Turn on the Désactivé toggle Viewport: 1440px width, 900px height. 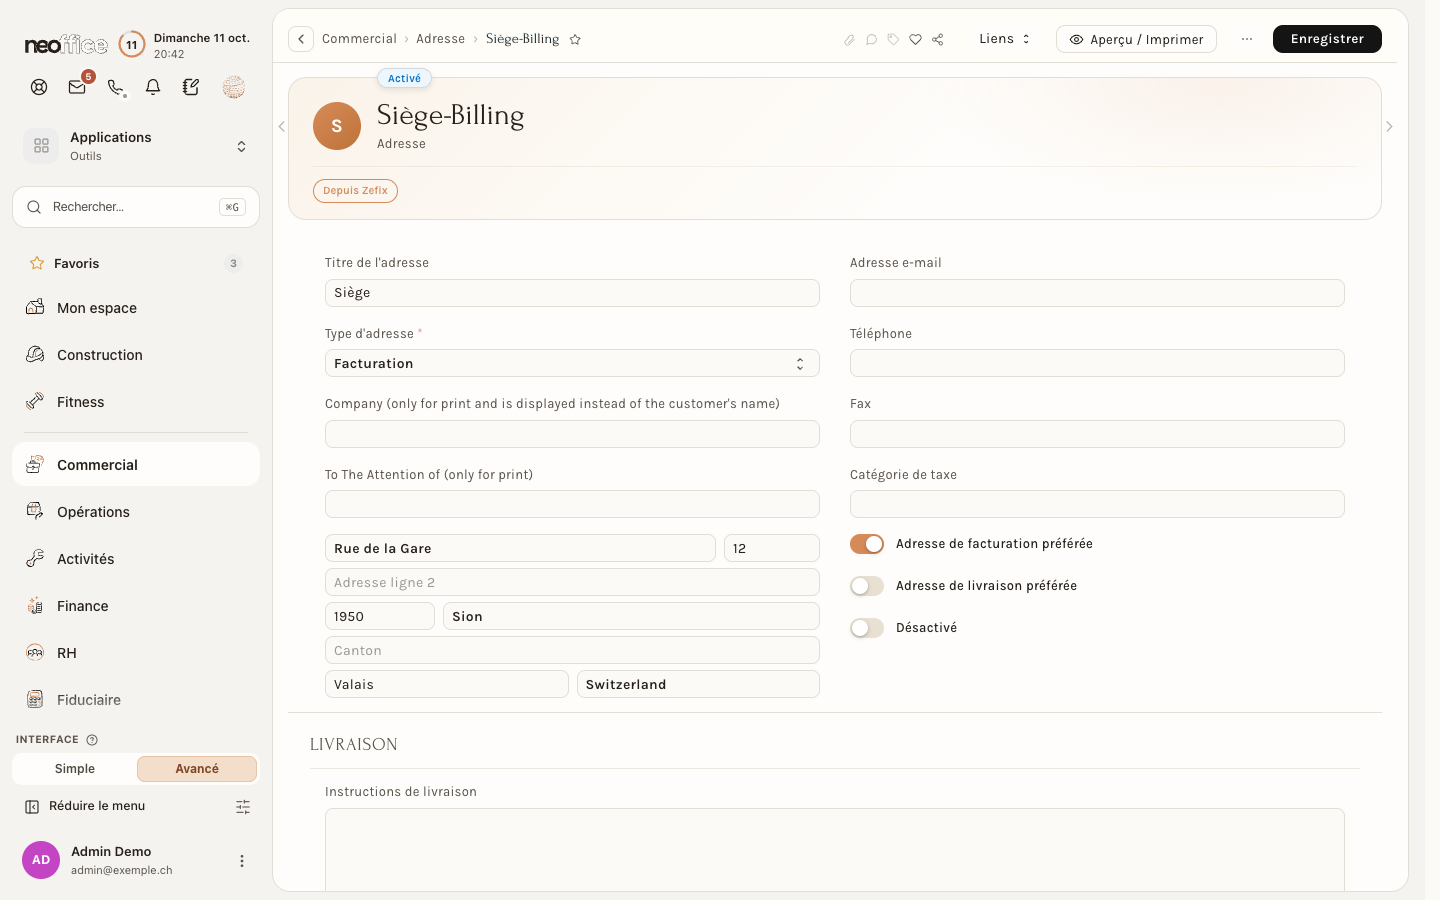pyautogui.click(x=867, y=628)
